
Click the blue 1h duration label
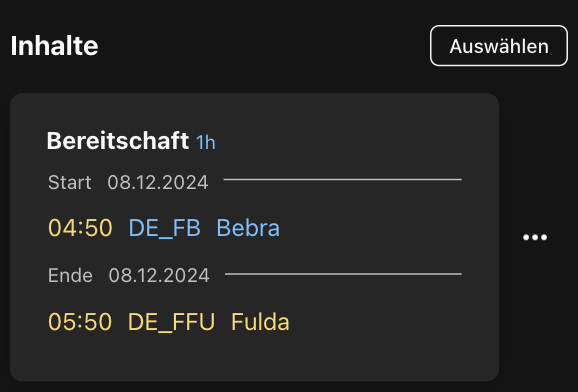coord(206,142)
